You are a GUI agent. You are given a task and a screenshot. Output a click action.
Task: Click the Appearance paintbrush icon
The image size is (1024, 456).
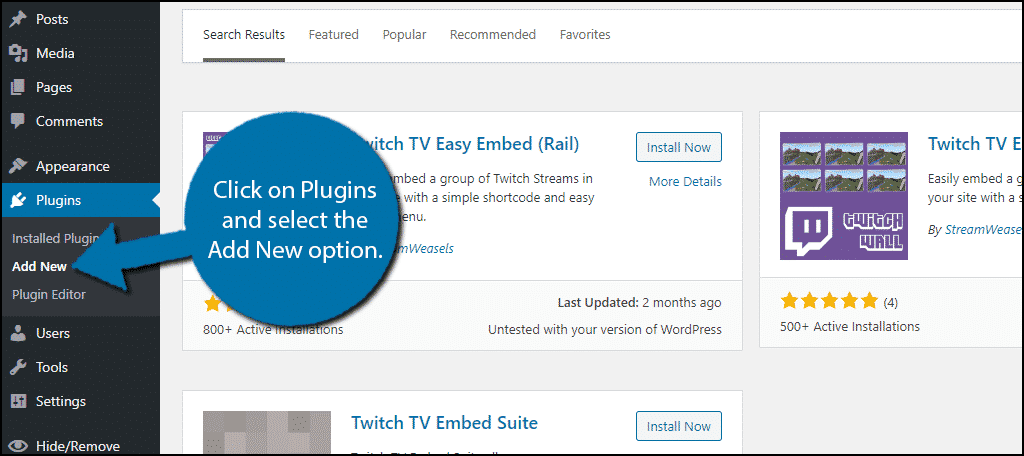[18, 166]
